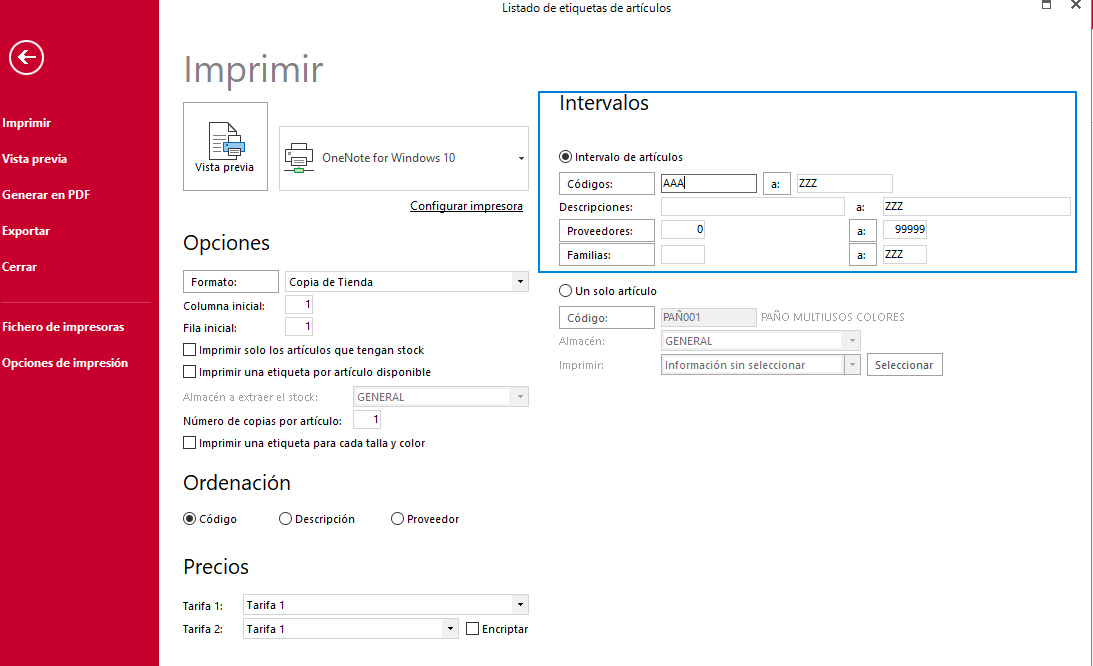
Task: Select Un solo artículo radio option
Action: coord(565,290)
